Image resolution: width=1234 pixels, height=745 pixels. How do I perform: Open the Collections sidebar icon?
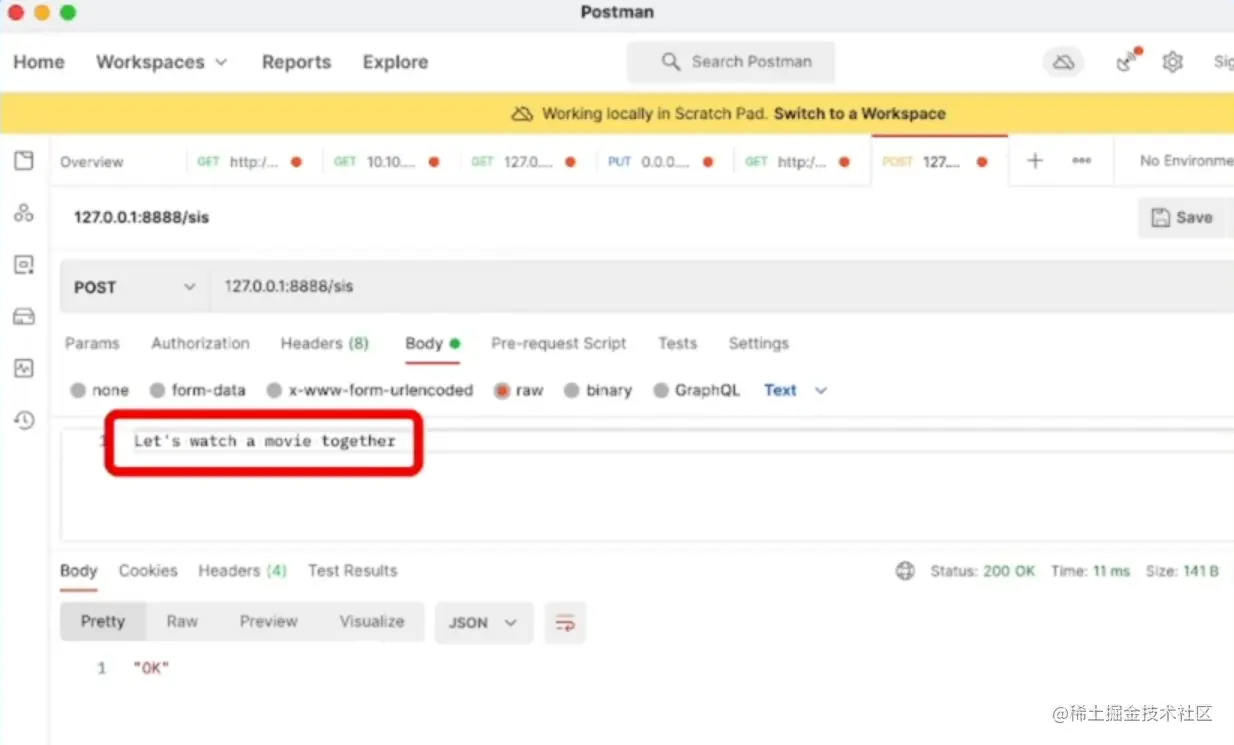click(24, 161)
